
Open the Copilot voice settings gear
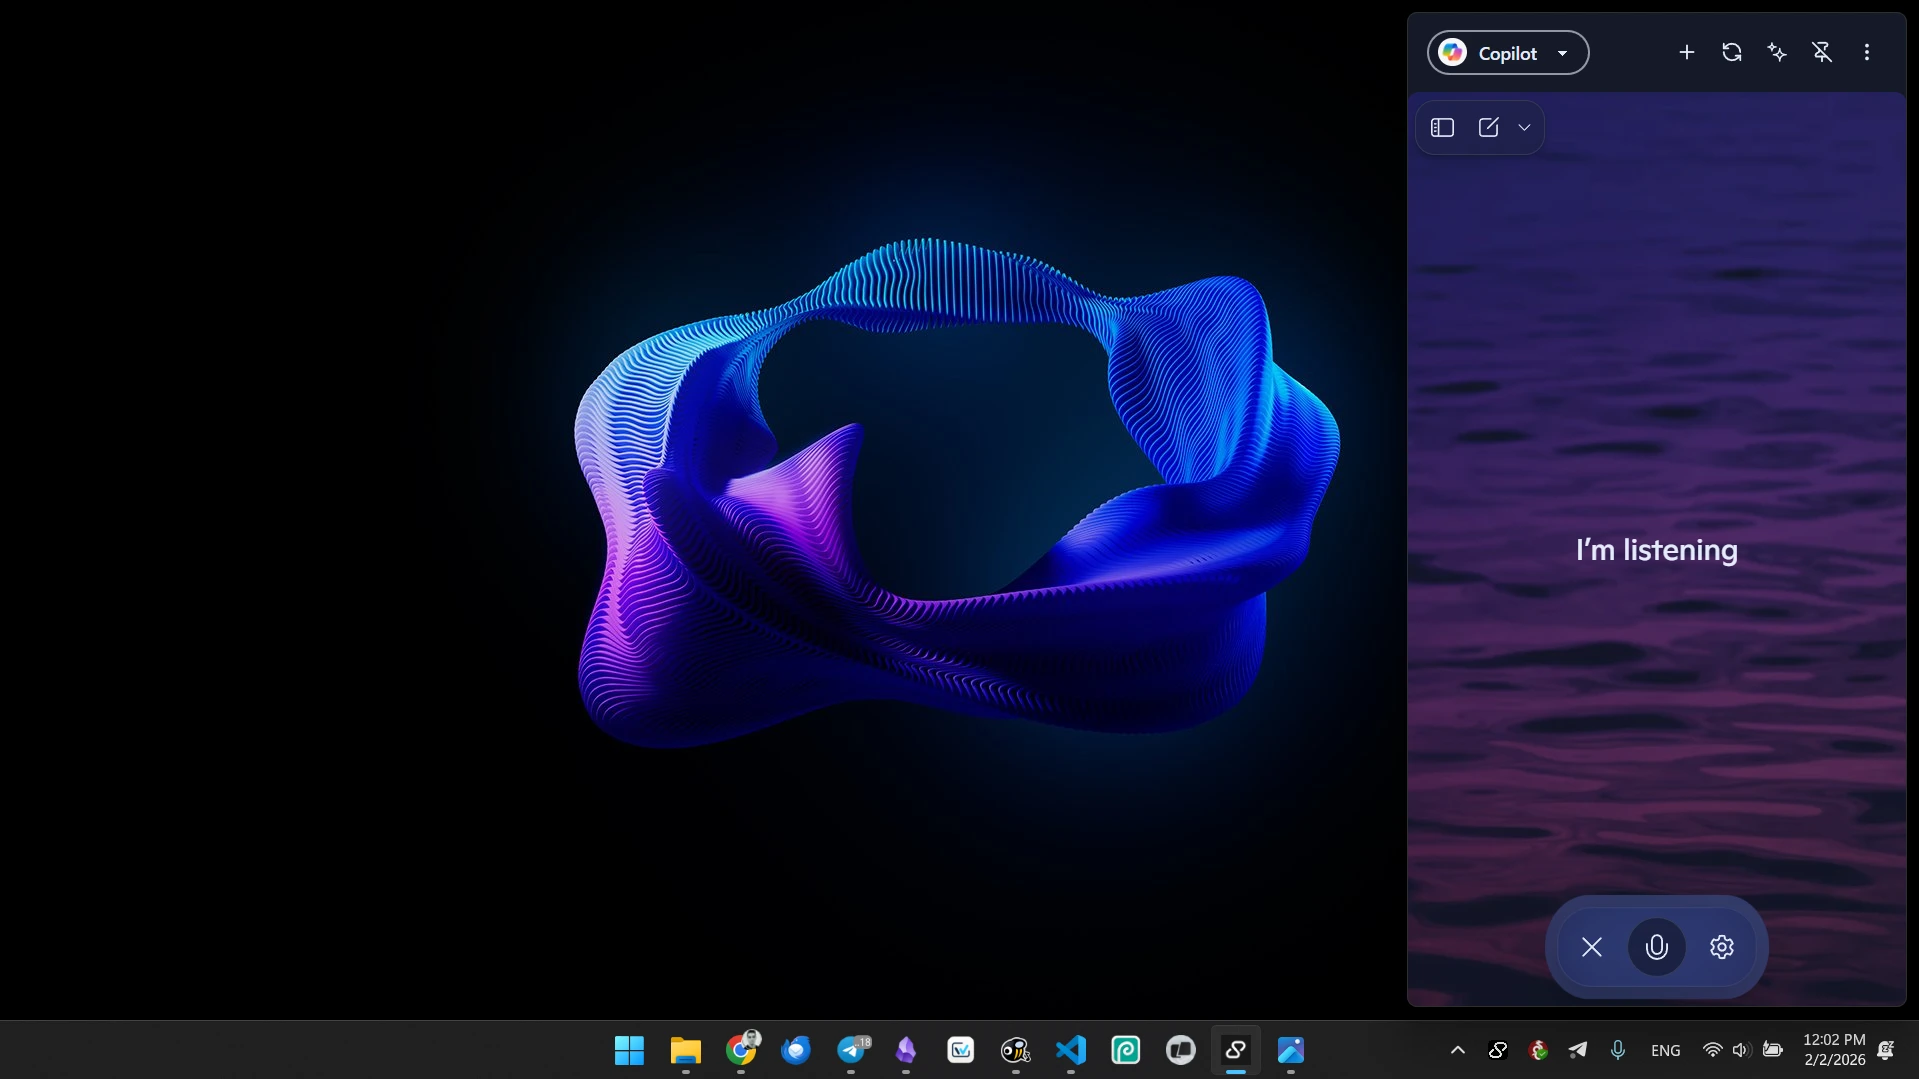1721,946
